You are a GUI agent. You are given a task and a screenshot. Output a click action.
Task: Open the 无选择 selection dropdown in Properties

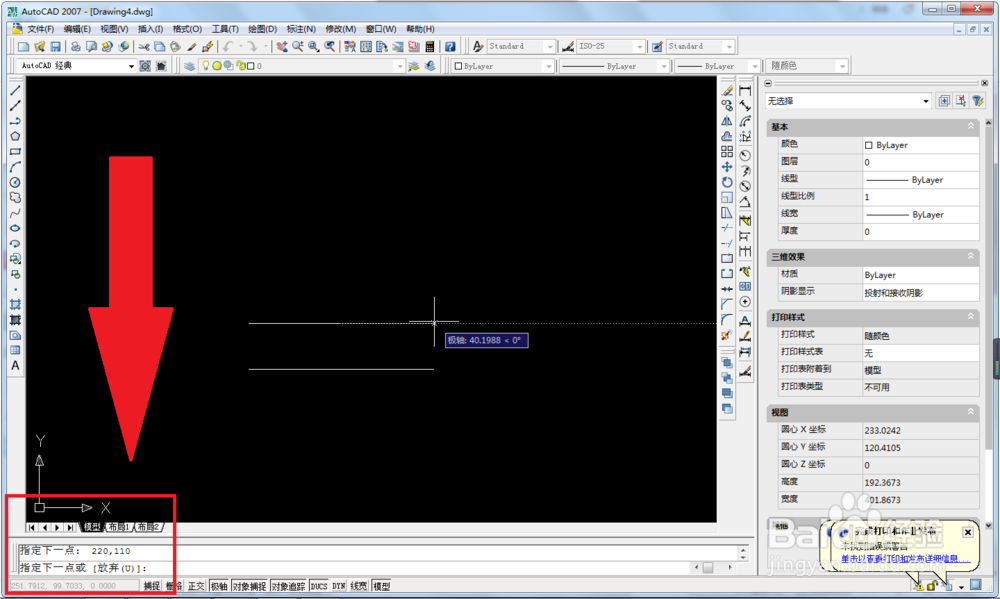(x=925, y=101)
